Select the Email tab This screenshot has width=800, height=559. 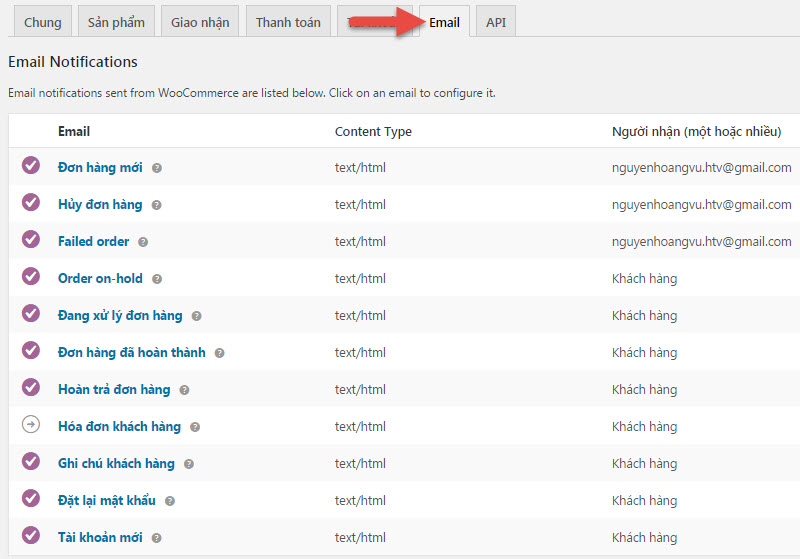(x=444, y=21)
